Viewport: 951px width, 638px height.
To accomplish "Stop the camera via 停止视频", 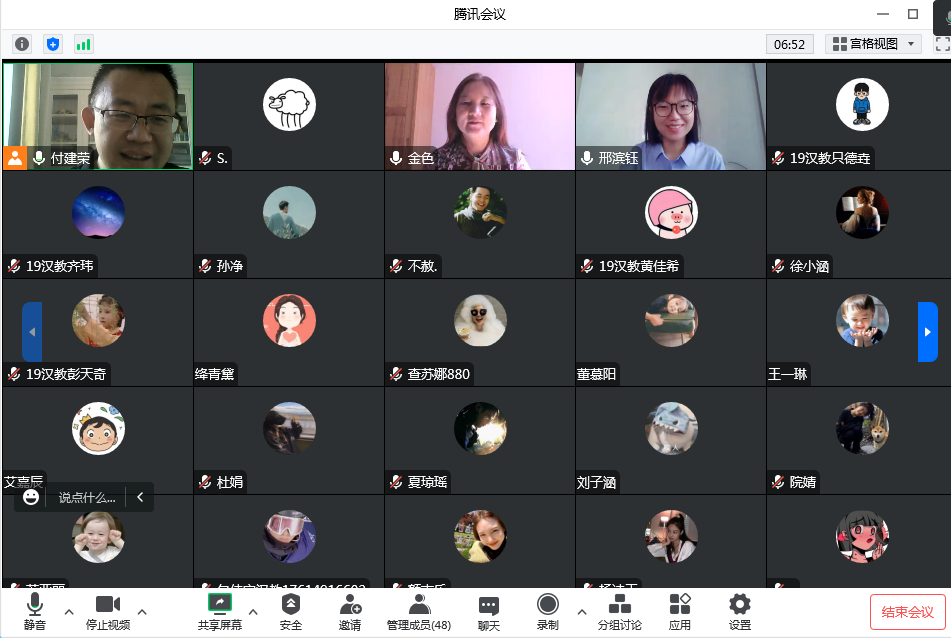I will pos(107,610).
